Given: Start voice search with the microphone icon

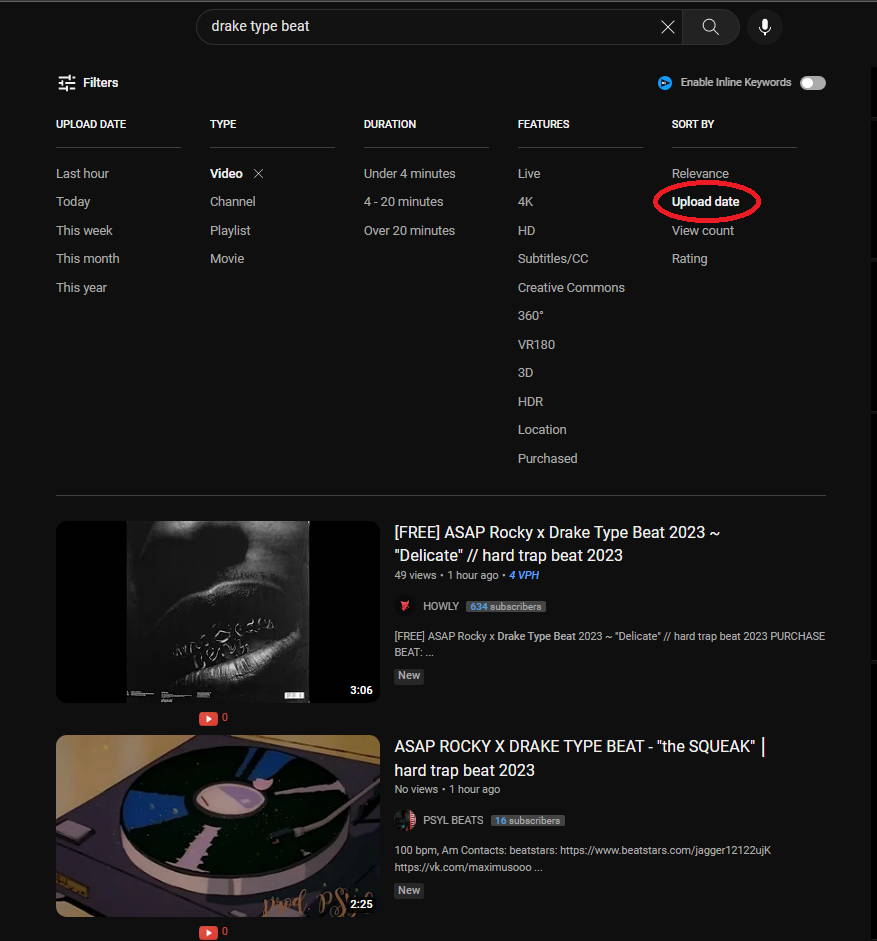Looking at the screenshot, I should pyautogui.click(x=765, y=27).
